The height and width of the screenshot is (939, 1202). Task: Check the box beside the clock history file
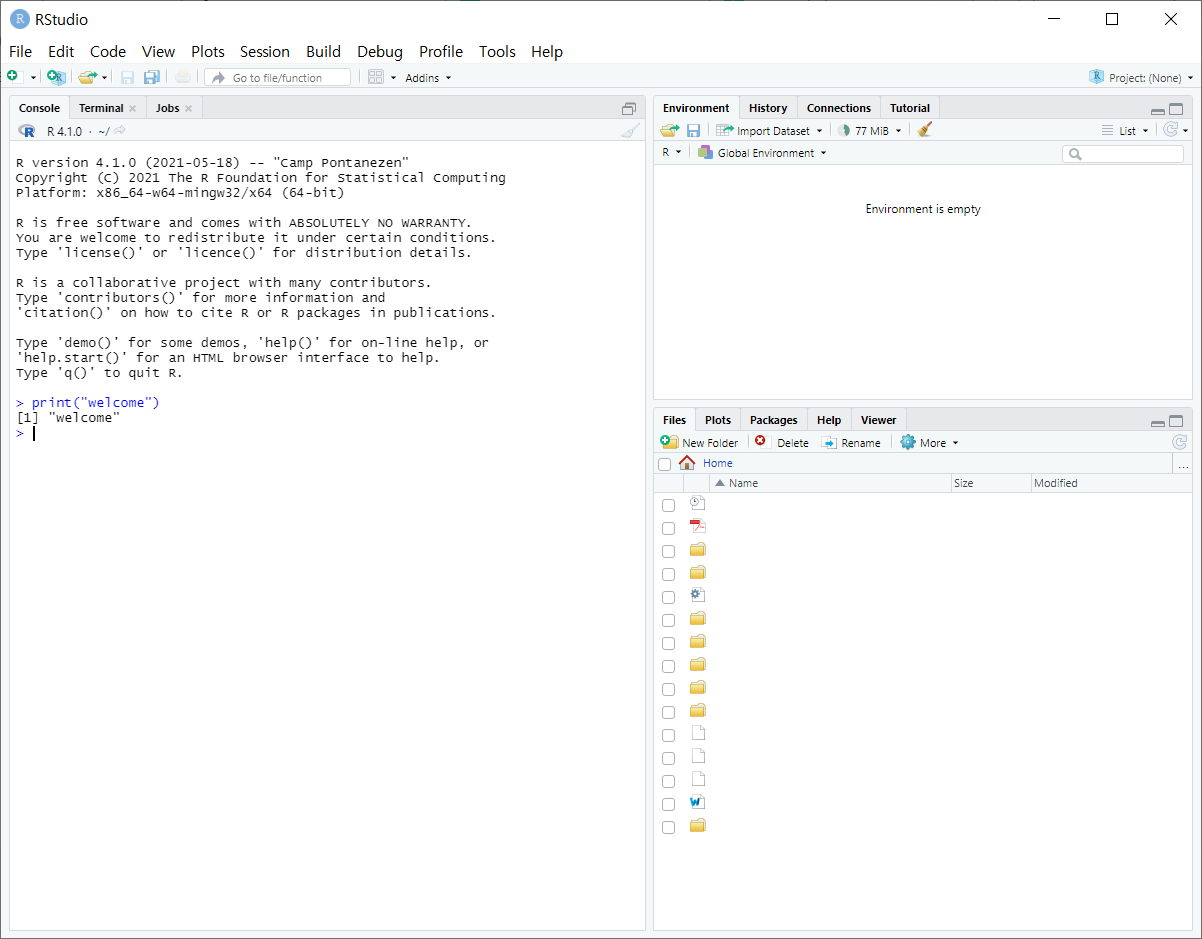pyautogui.click(x=668, y=505)
